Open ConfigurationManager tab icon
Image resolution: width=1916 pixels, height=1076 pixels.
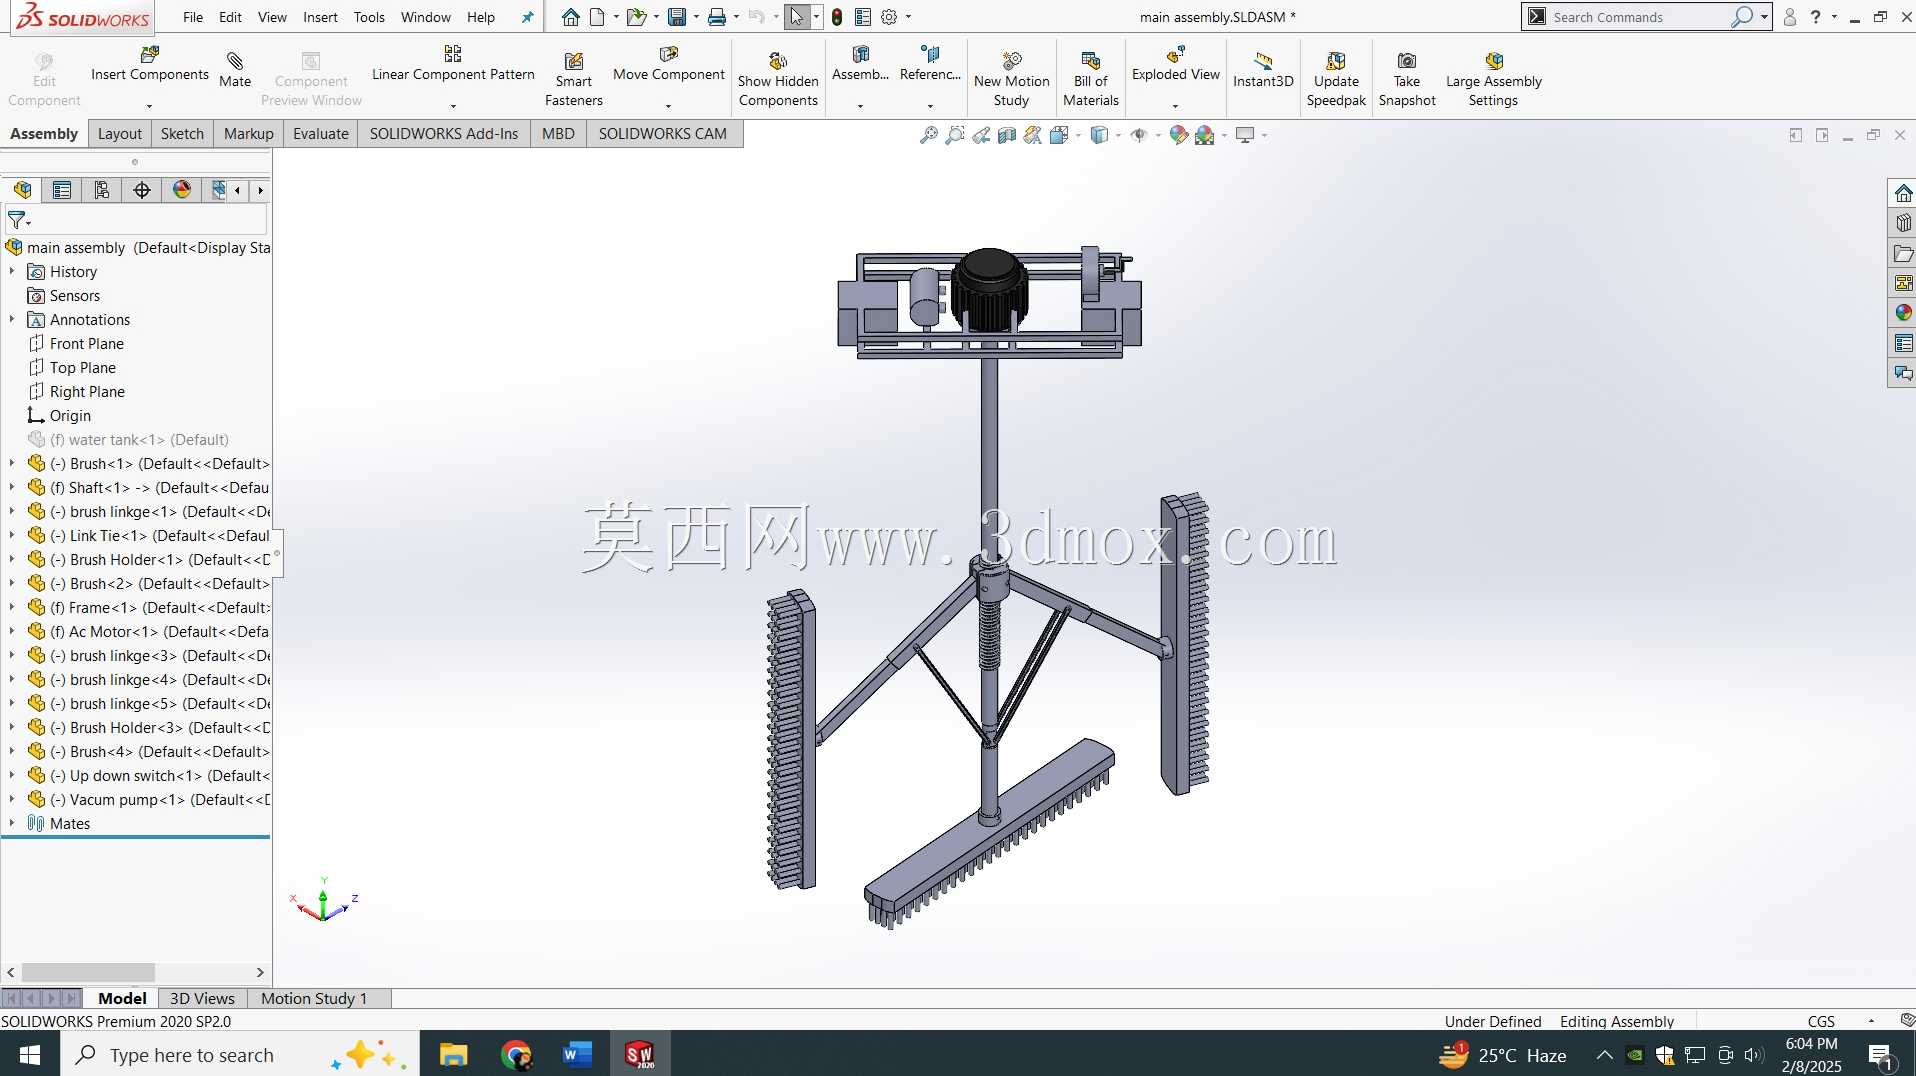pyautogui.click(x=102, y=190)
